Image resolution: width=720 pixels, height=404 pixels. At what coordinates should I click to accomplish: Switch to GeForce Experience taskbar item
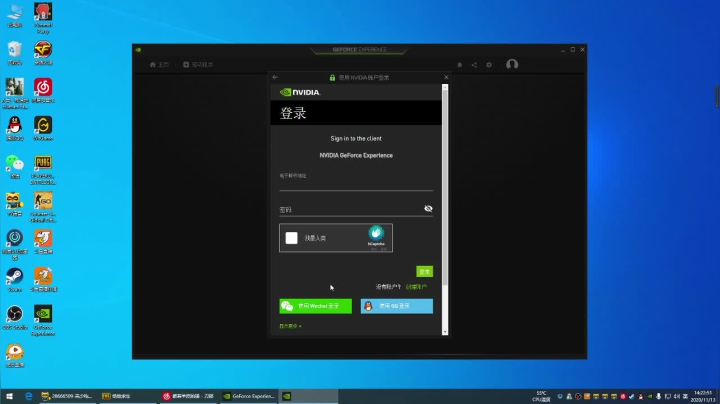[x=248, y=396]
